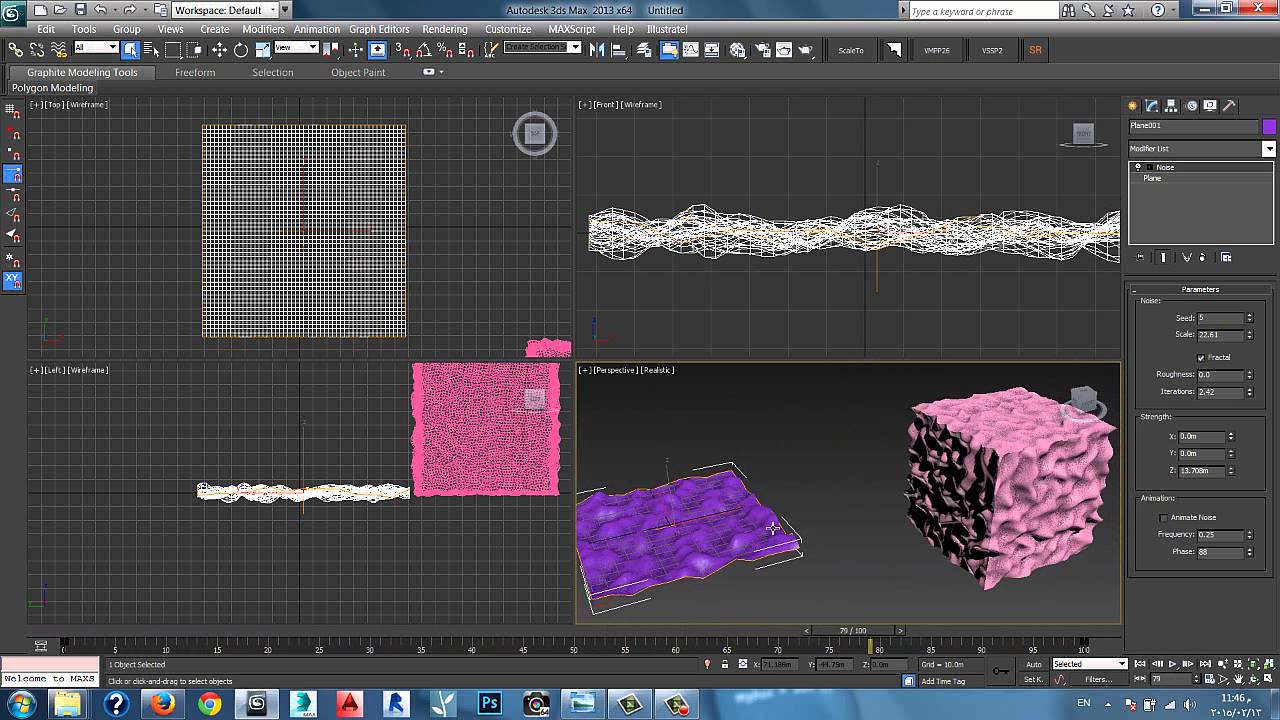Screen dimensions: 1280x720
Task: Open the Motion panel
Action: click(1191, 105)
